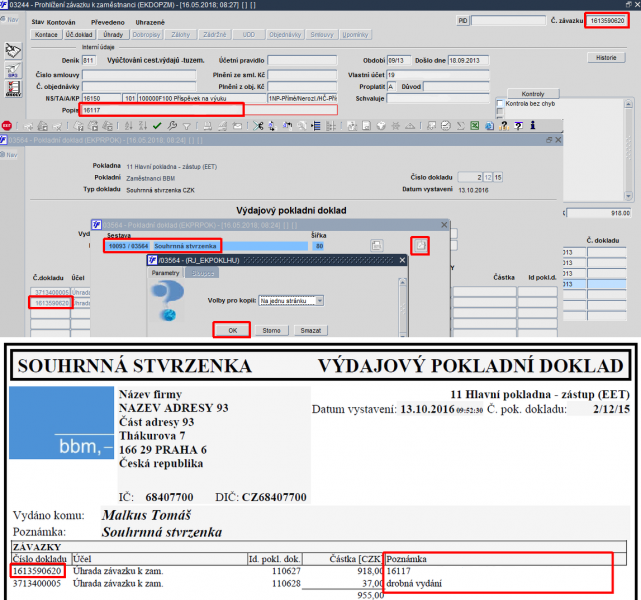Click the Upomínky button
Viewport: 641px width, 600px height.
355,35
